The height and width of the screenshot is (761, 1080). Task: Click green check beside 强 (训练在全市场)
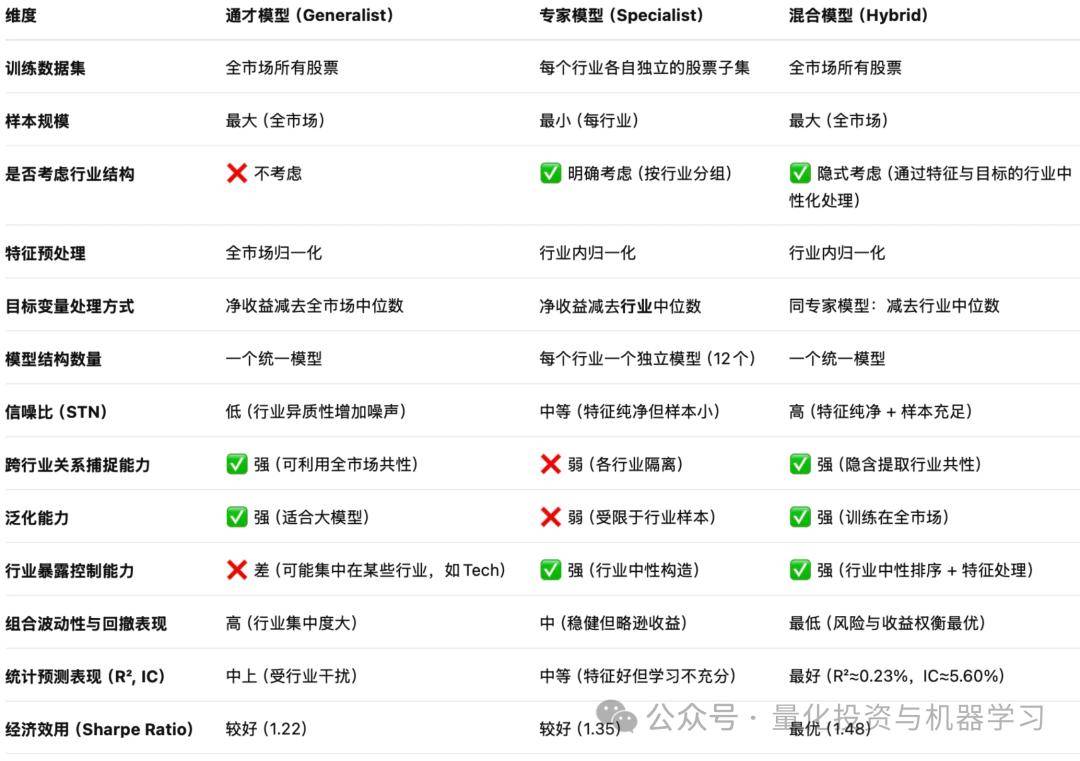[x=800, y=517]
